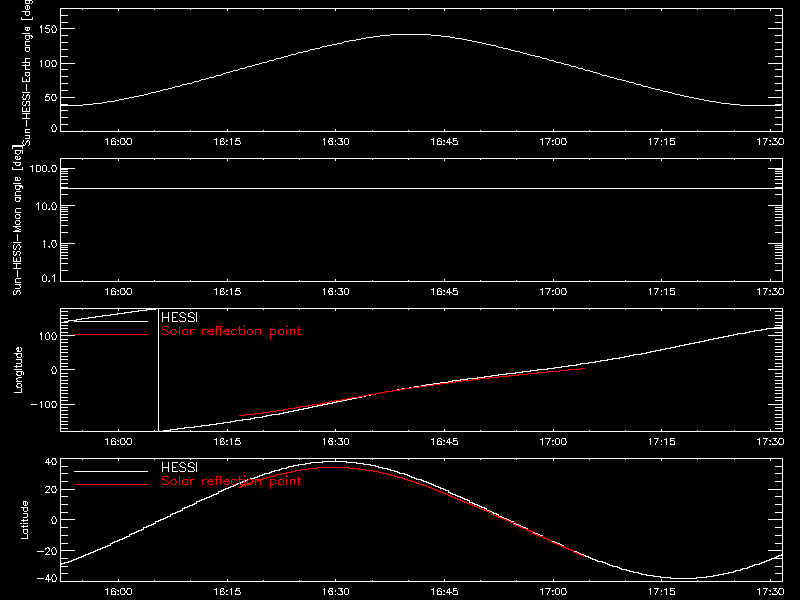Click the '10.0' tick label on Moon angle axis

pyautogui.click(x=46, y=206)
